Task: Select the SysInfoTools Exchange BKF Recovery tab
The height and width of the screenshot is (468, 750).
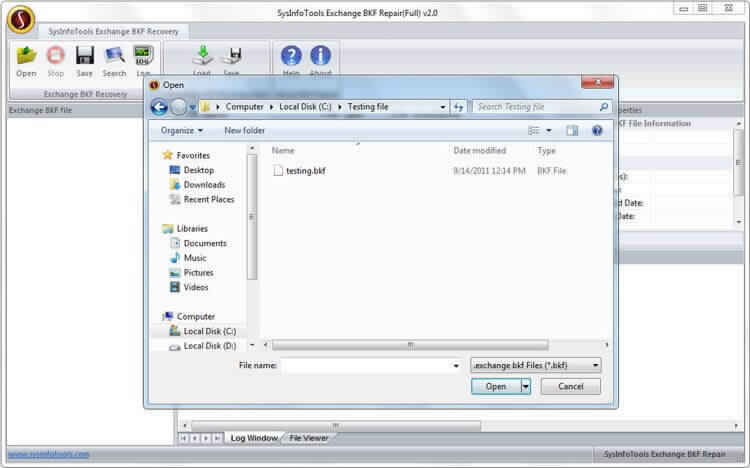Action: click(x=113, y=32)
